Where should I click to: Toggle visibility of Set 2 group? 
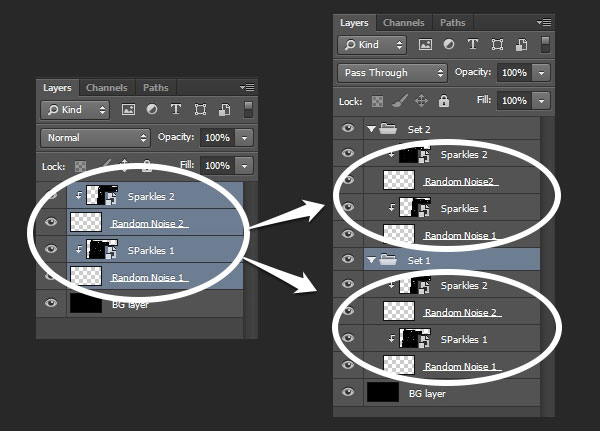348,128
